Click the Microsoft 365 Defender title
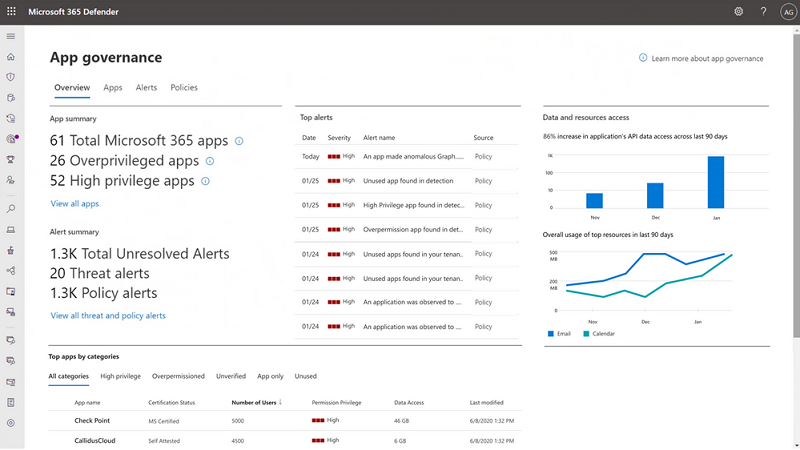The width and height of the screenshot is (800, 450). 73,12
